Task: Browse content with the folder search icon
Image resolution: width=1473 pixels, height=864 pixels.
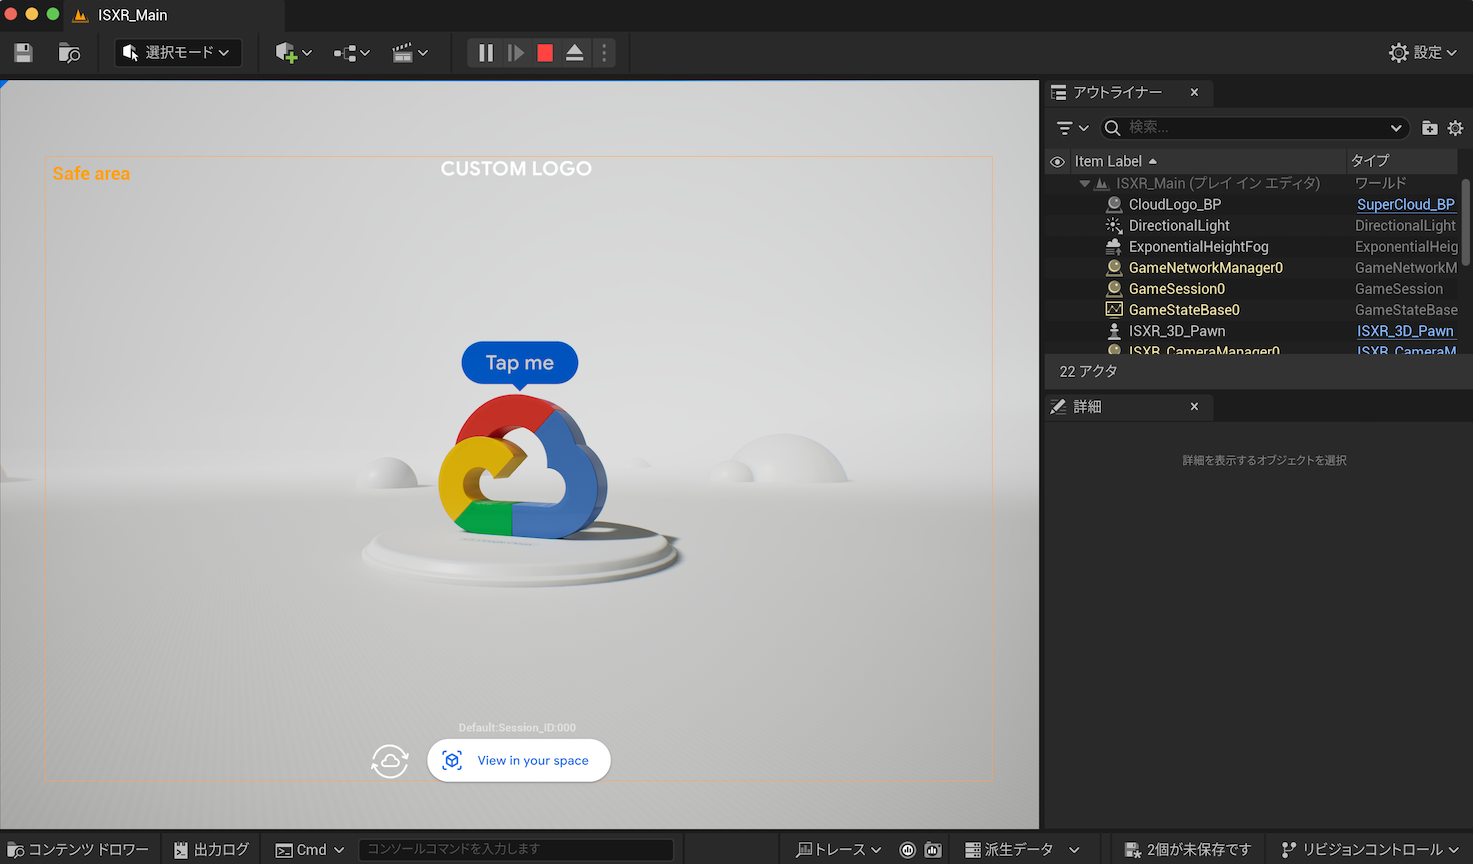Action: [x=69, y=53]
